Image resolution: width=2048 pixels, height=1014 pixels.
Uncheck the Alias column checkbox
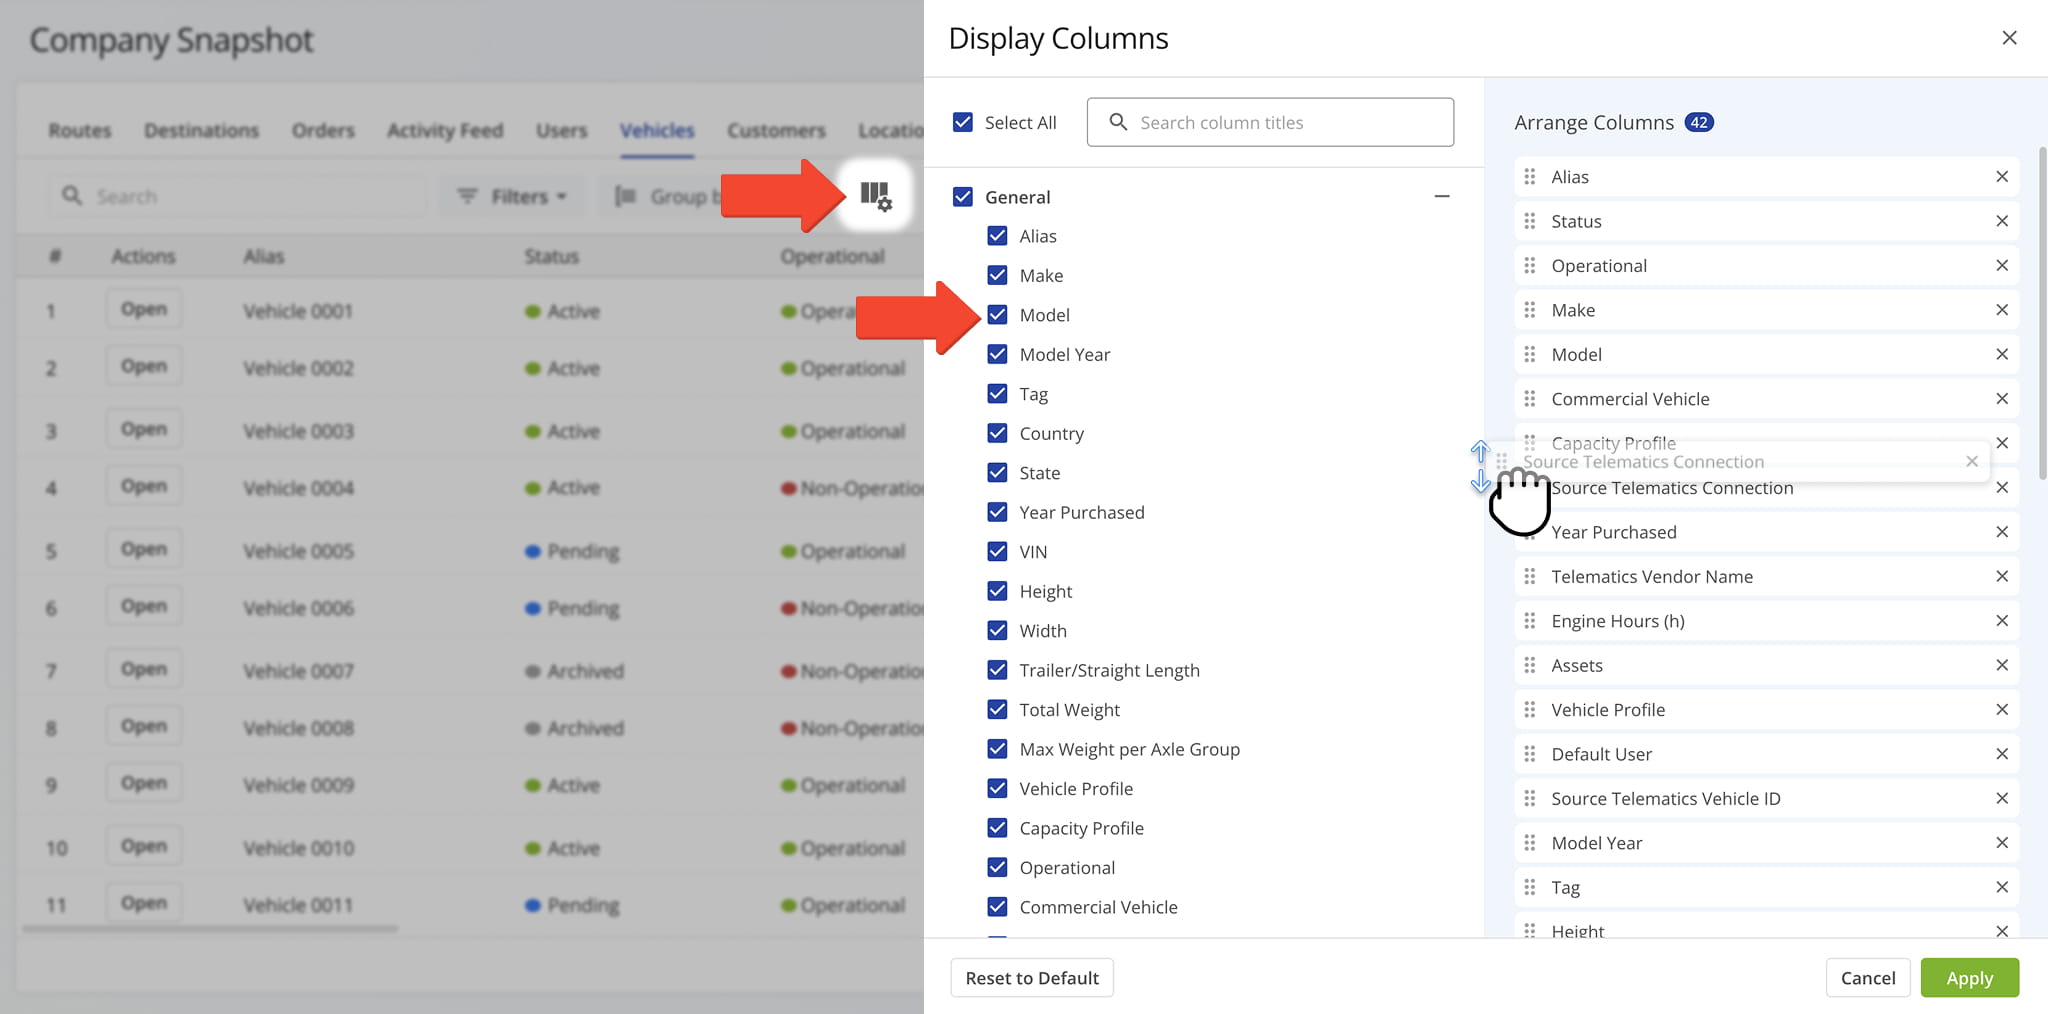997,236
